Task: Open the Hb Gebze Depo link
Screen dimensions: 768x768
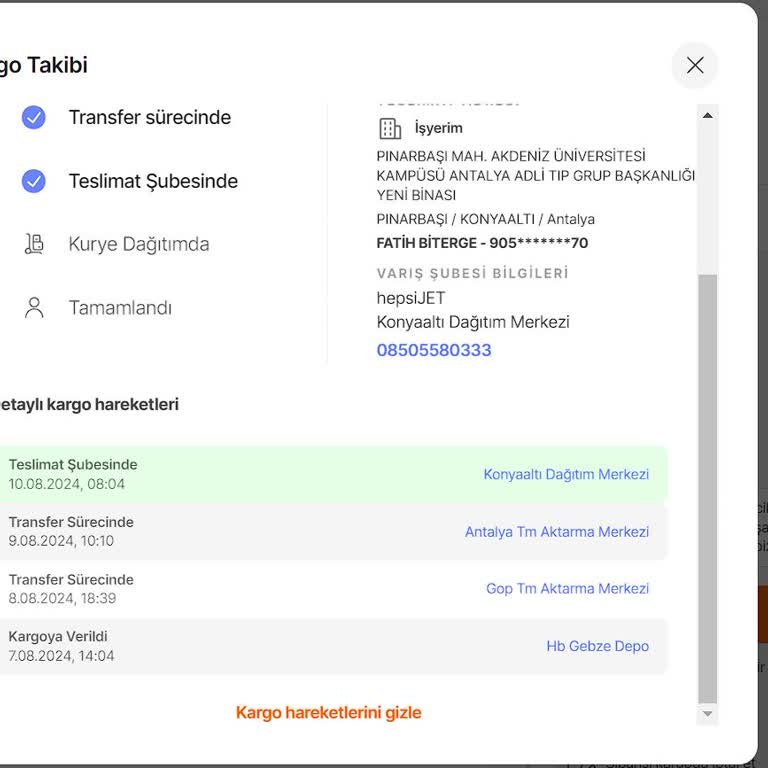Action: (597, 646)
